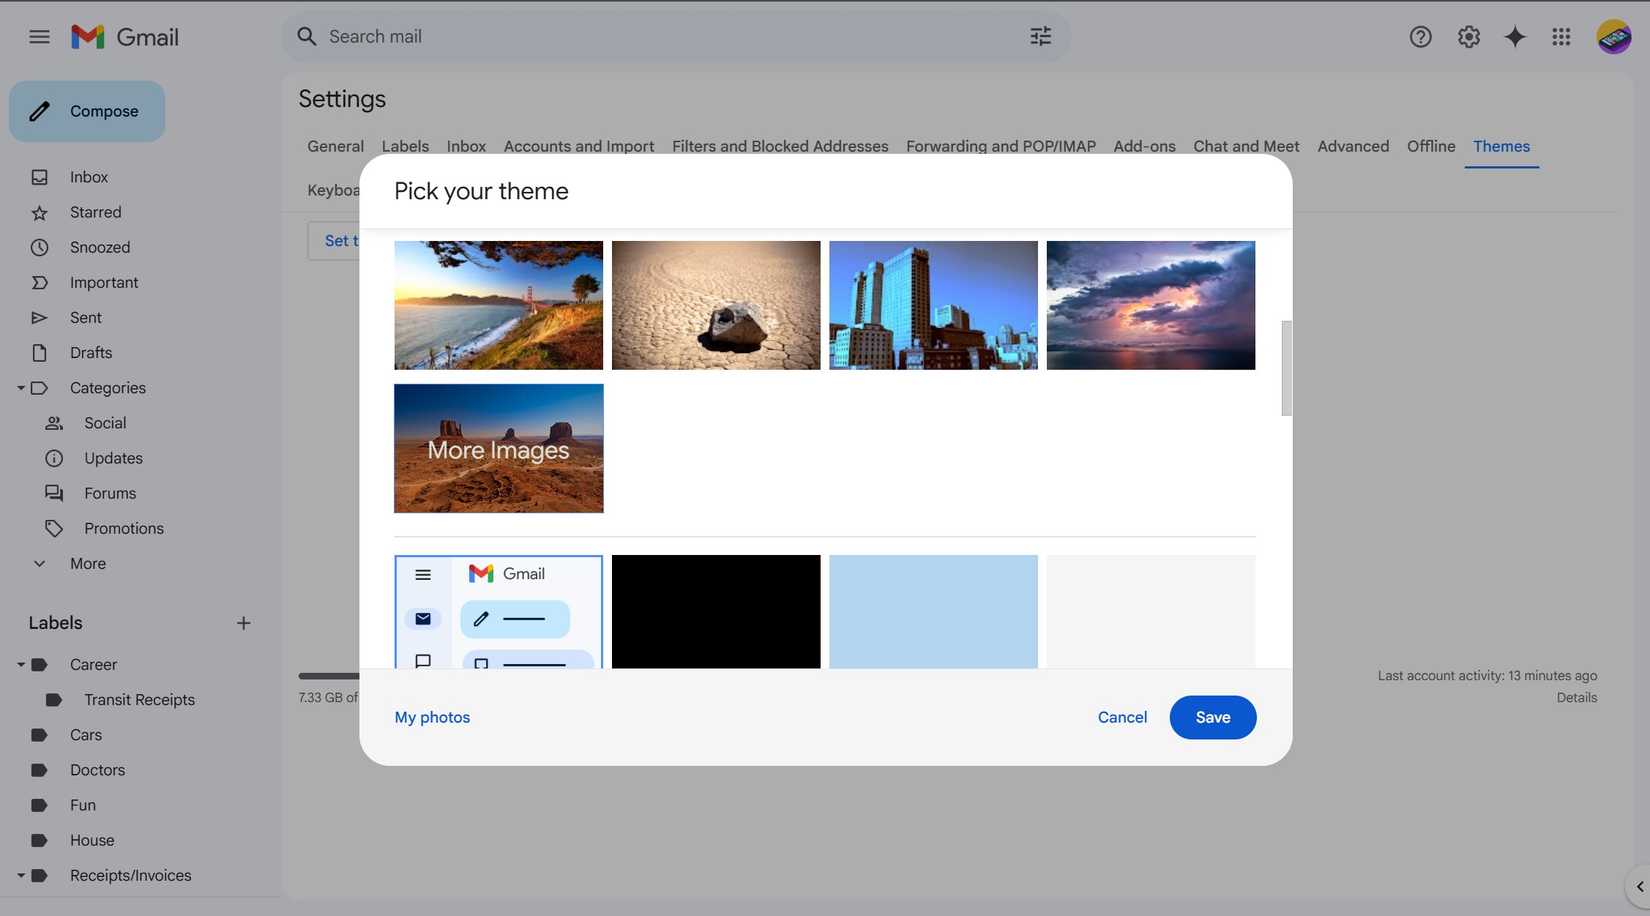The height and width of the screenshot is (916, 1650).
Task: Expand the More sidebar items
Action: (40, 564)
